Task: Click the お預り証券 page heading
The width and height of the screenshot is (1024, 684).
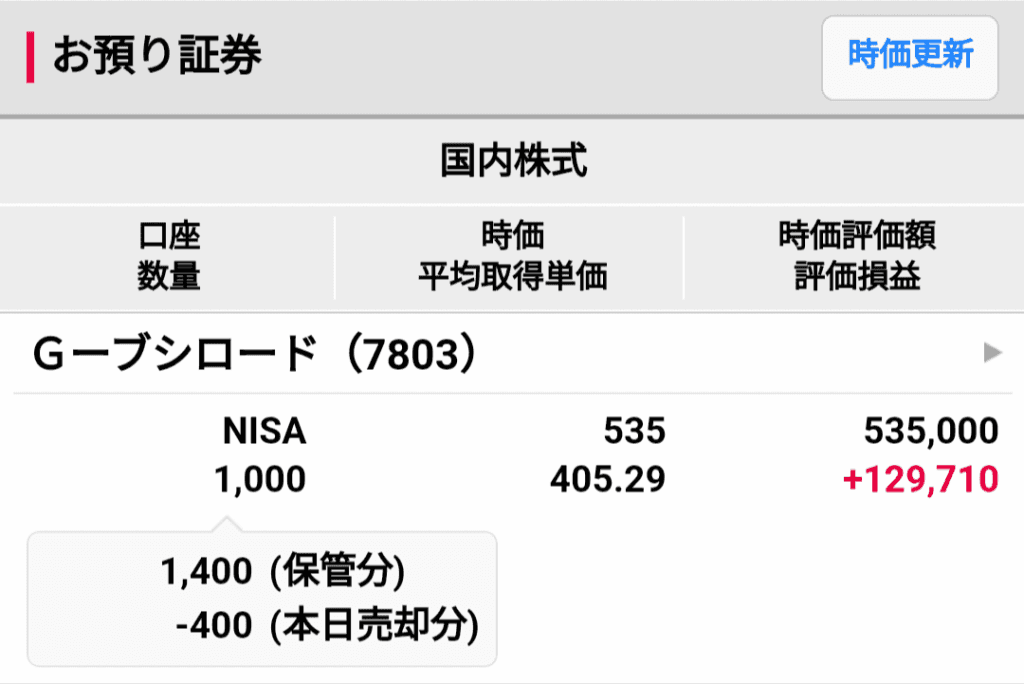Action: pos(157,56)
